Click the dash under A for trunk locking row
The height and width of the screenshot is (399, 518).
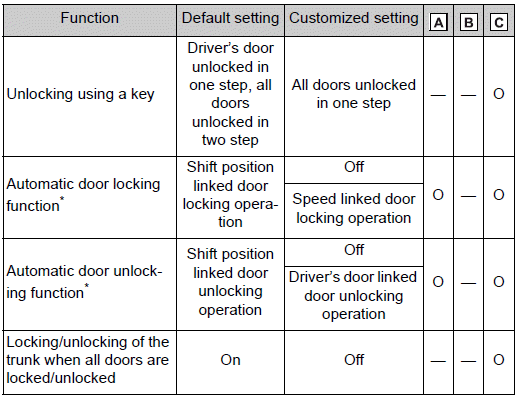[438, 362]
